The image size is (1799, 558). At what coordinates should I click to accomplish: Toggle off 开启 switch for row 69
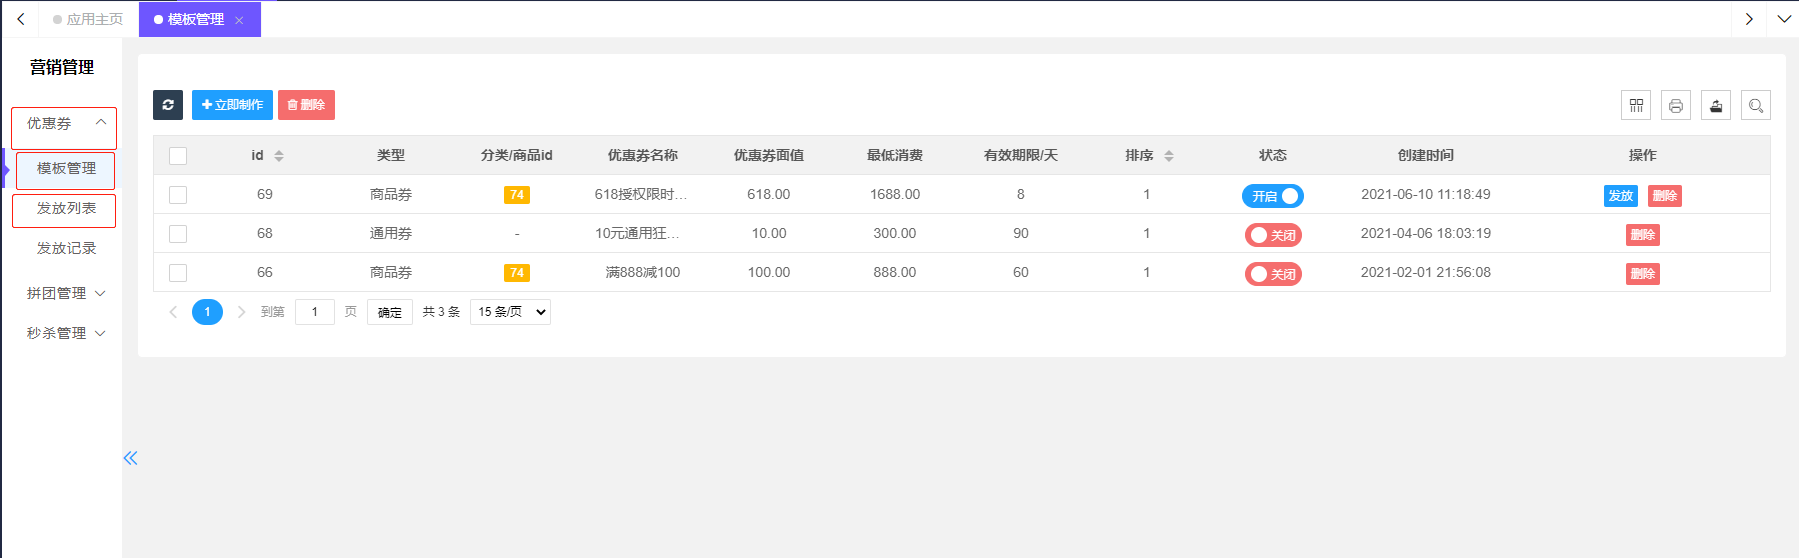1272,196
